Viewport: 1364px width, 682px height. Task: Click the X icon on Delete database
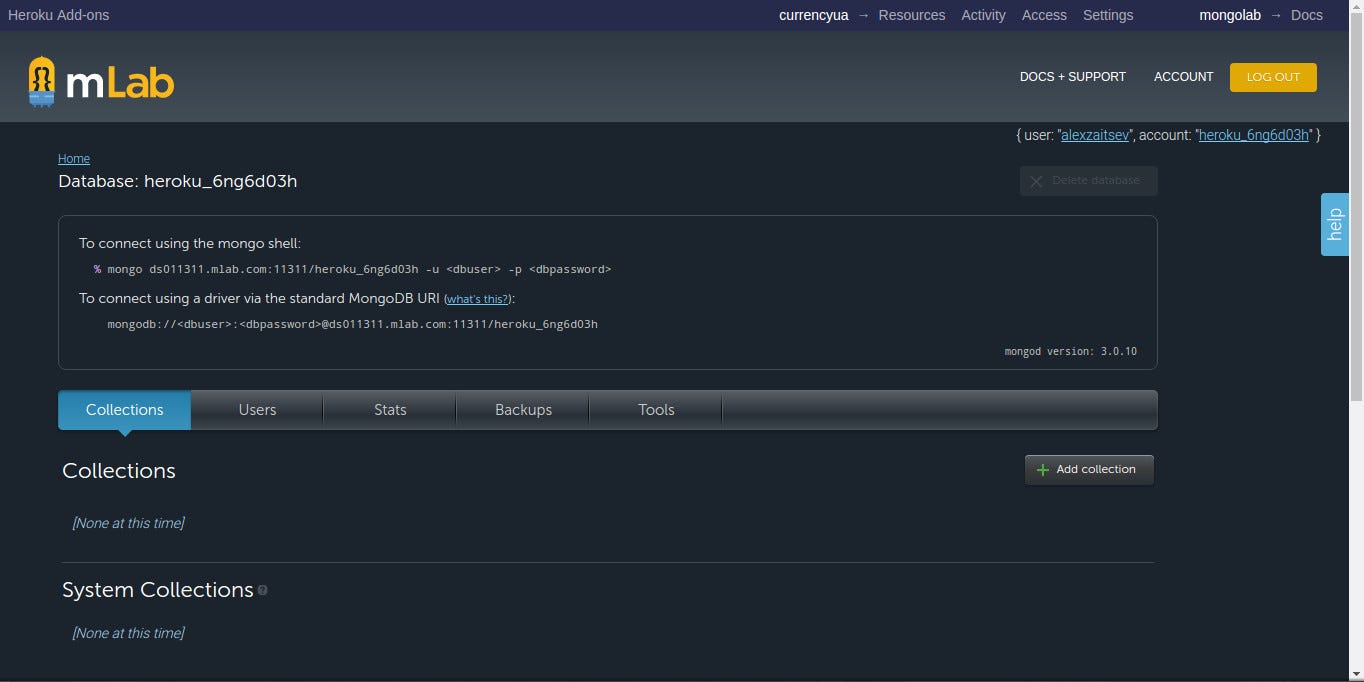click(x=1036, y=181)
